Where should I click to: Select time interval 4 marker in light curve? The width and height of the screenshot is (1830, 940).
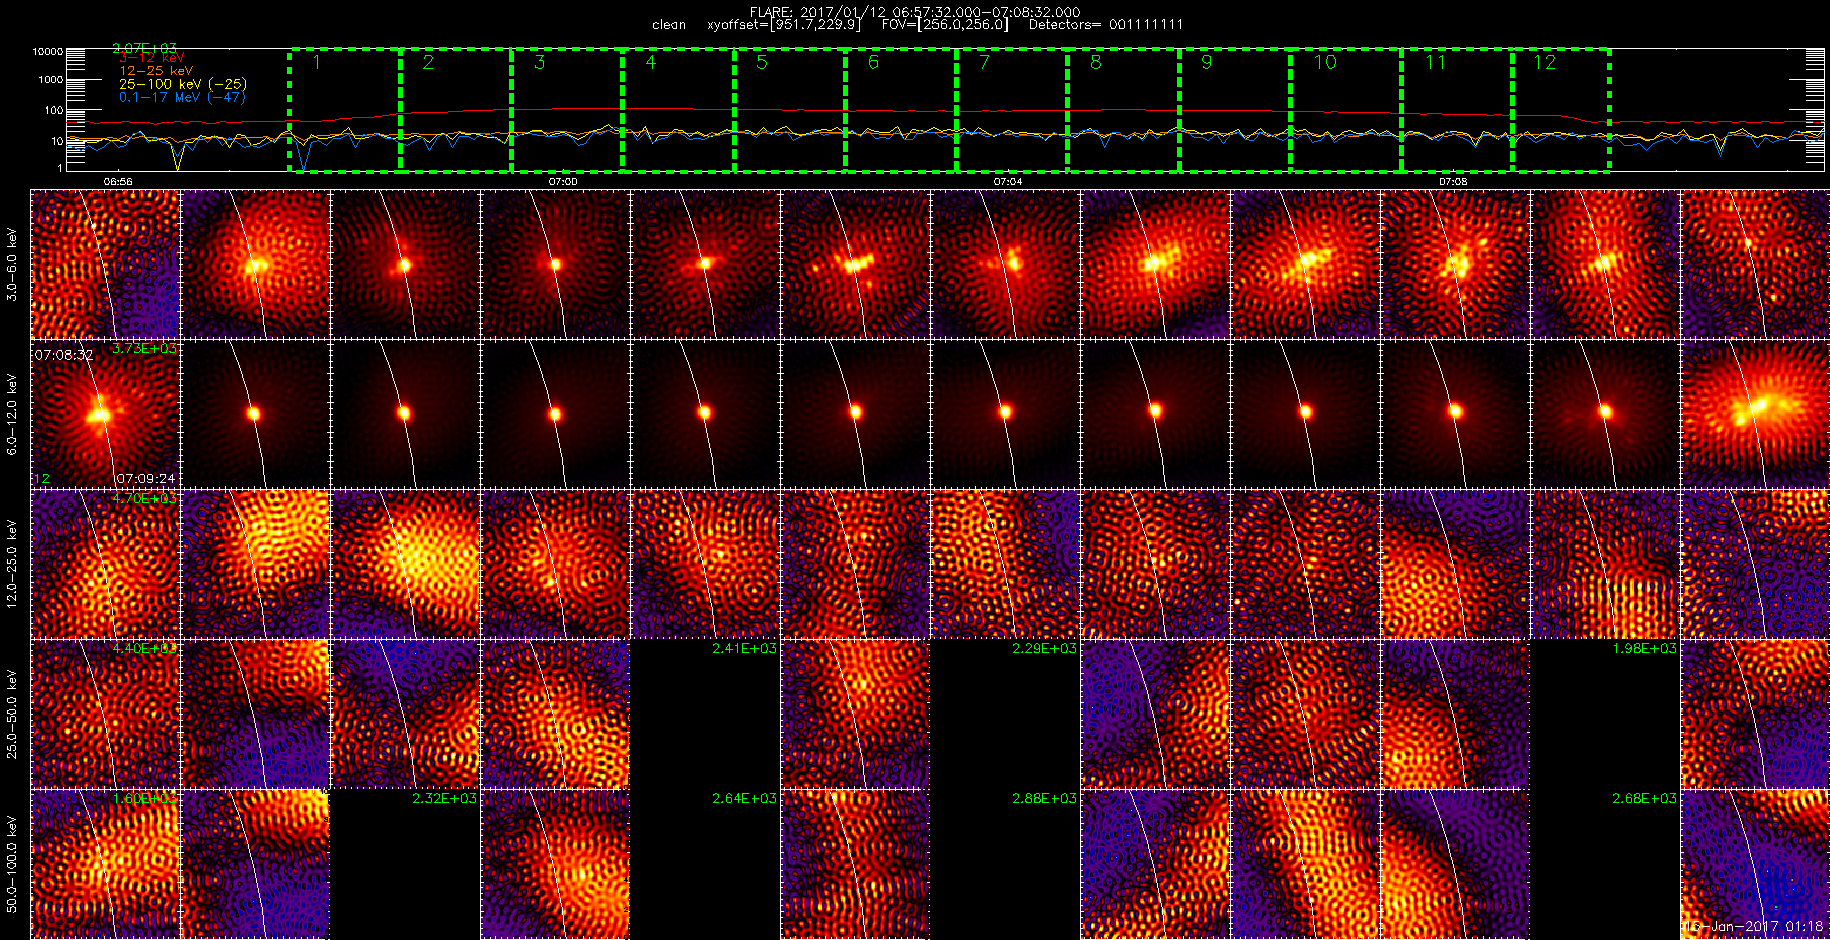(650, 62)
